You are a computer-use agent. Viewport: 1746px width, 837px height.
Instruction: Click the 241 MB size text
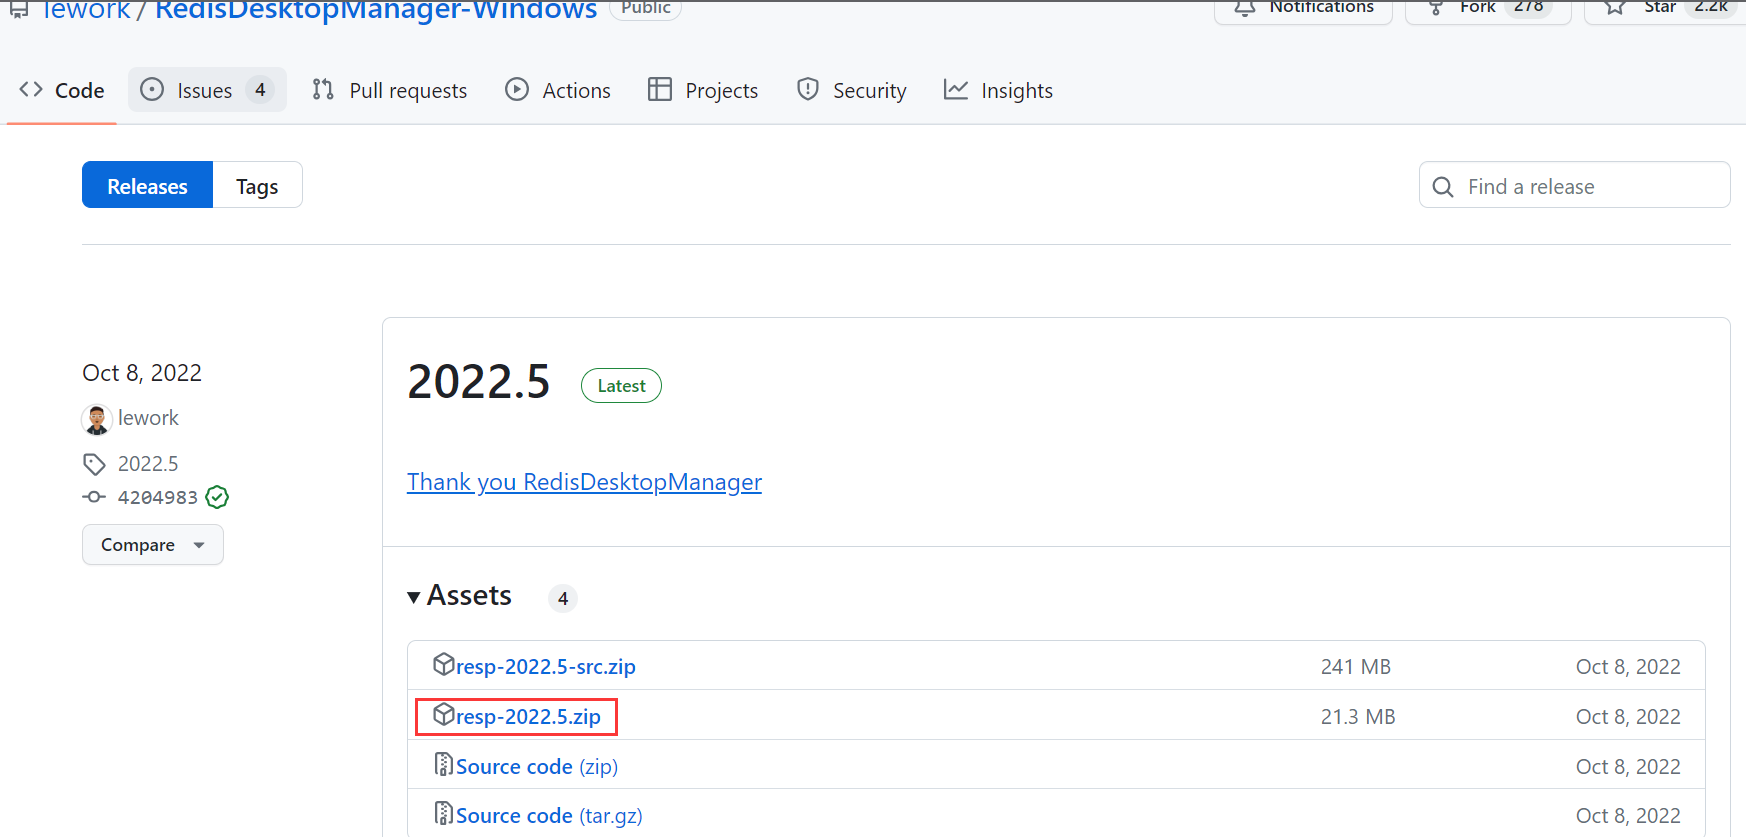coord(1356,667)
